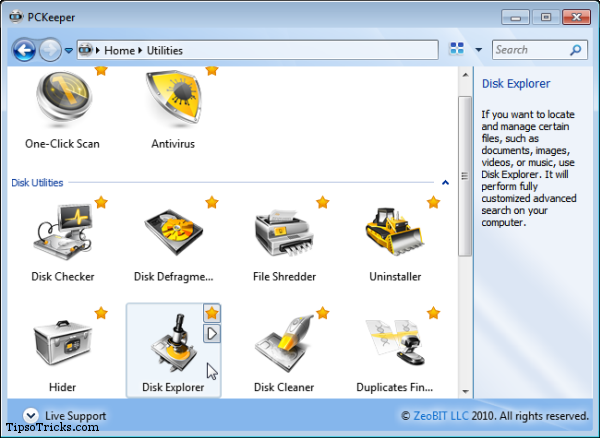
Task: Open the Antivirus shield icon
Action: (174, 97)
